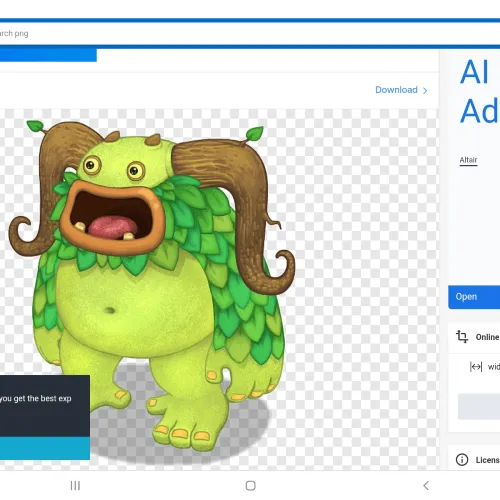Screen dimensions: 500x500
Task: Click the crop icon beside Online
Action: pyautogui.click(x=462, y=337)
